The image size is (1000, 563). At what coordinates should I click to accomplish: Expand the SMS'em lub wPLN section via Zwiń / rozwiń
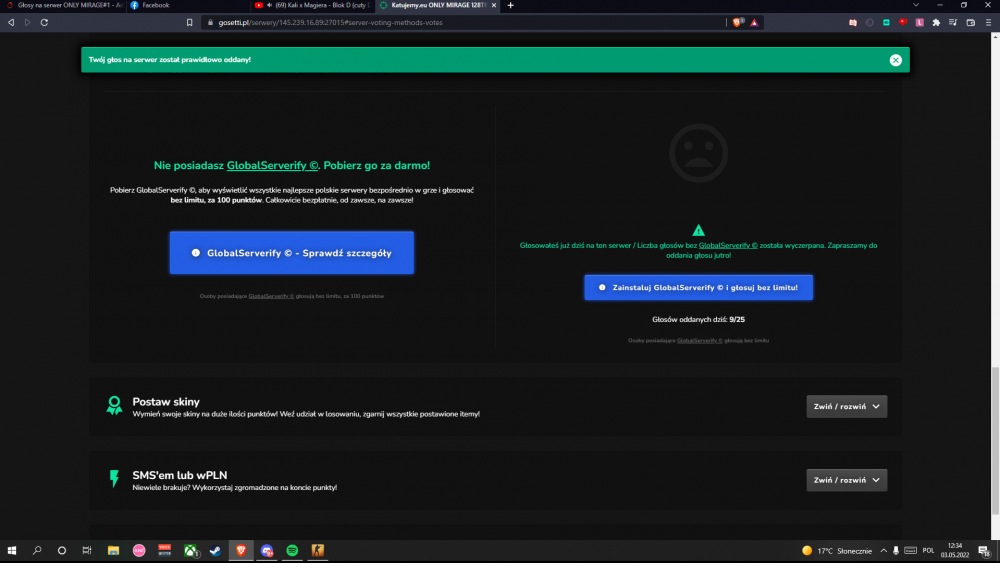click(846, 480)
